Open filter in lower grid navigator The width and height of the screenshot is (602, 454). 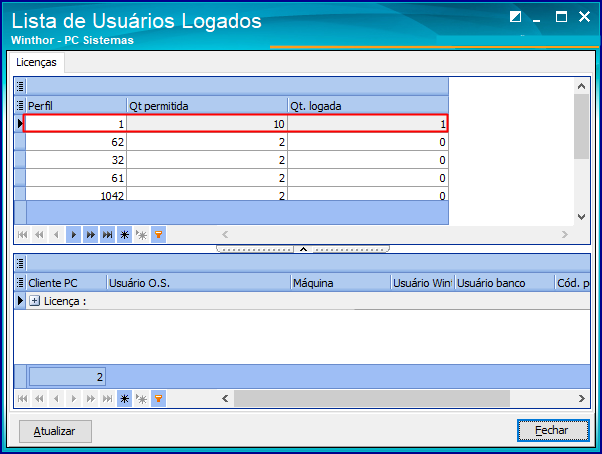159,399
